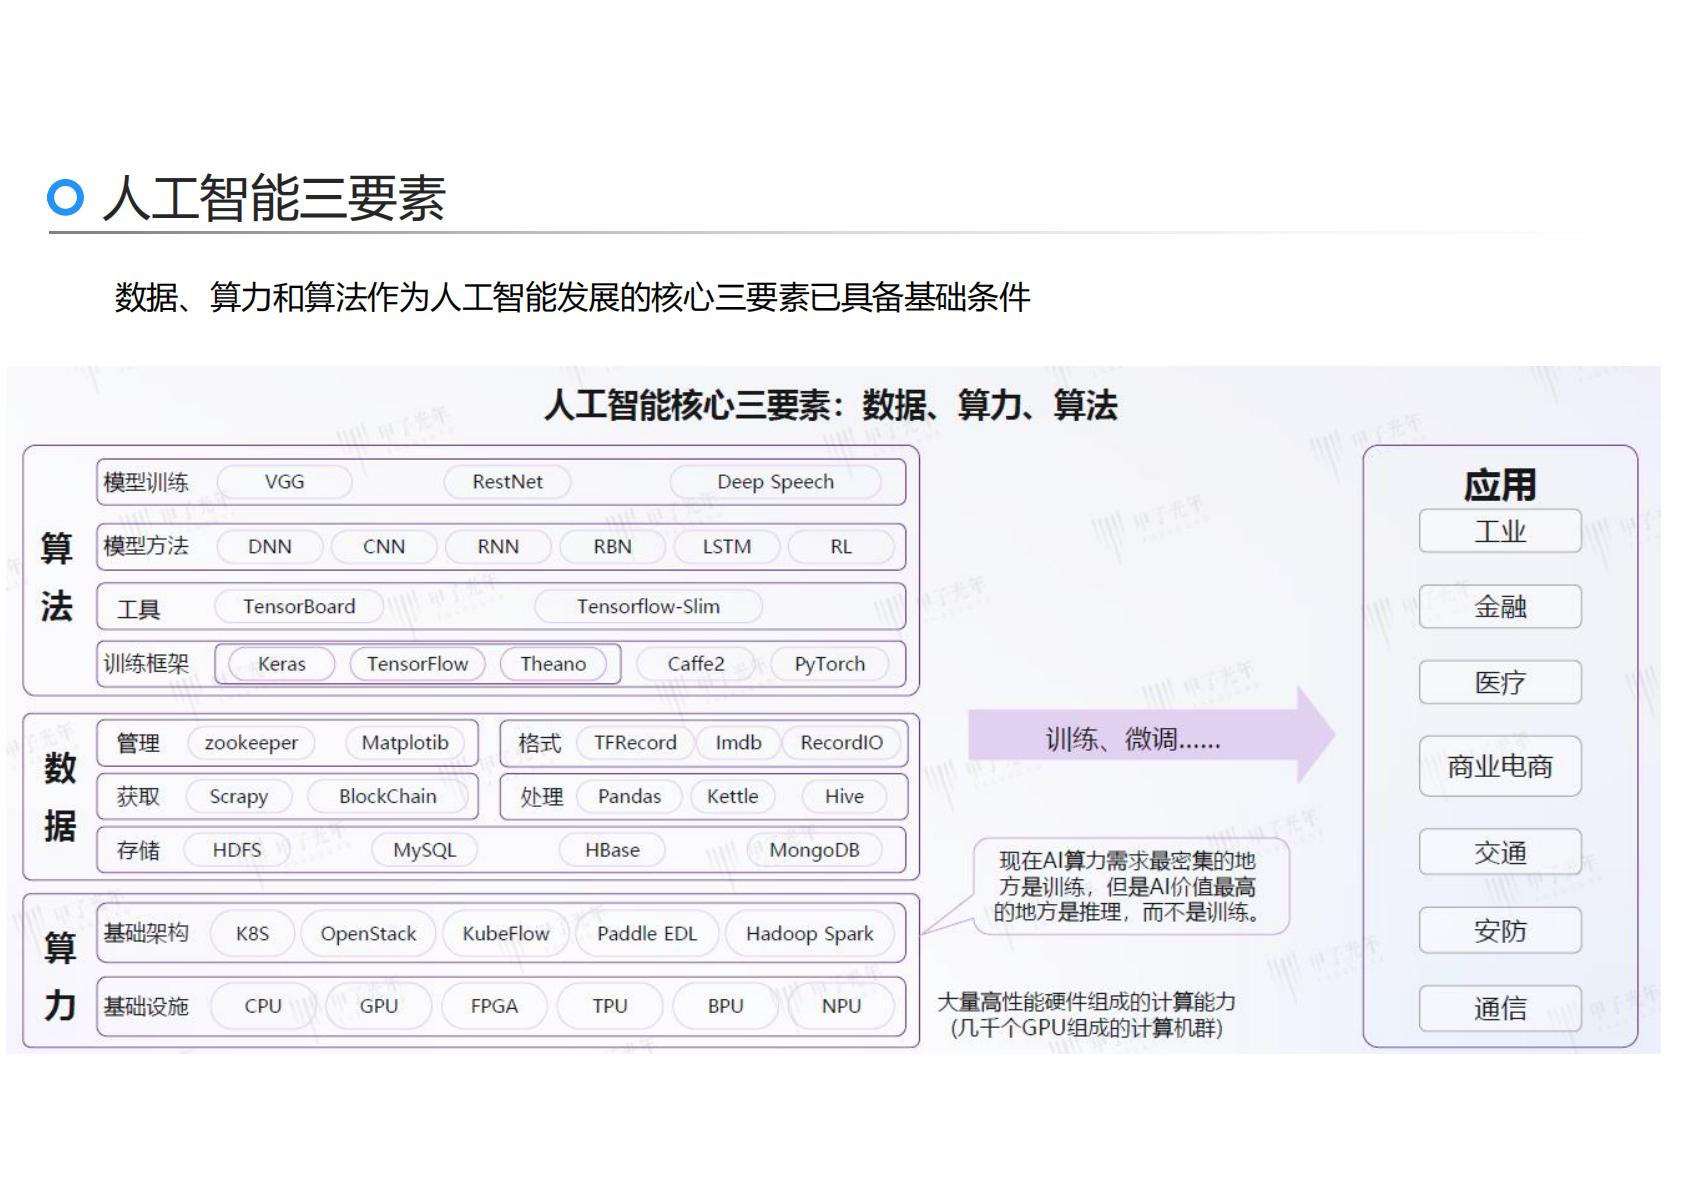Click the Hadoop Spark architecture tag

[x=811, y=933]
